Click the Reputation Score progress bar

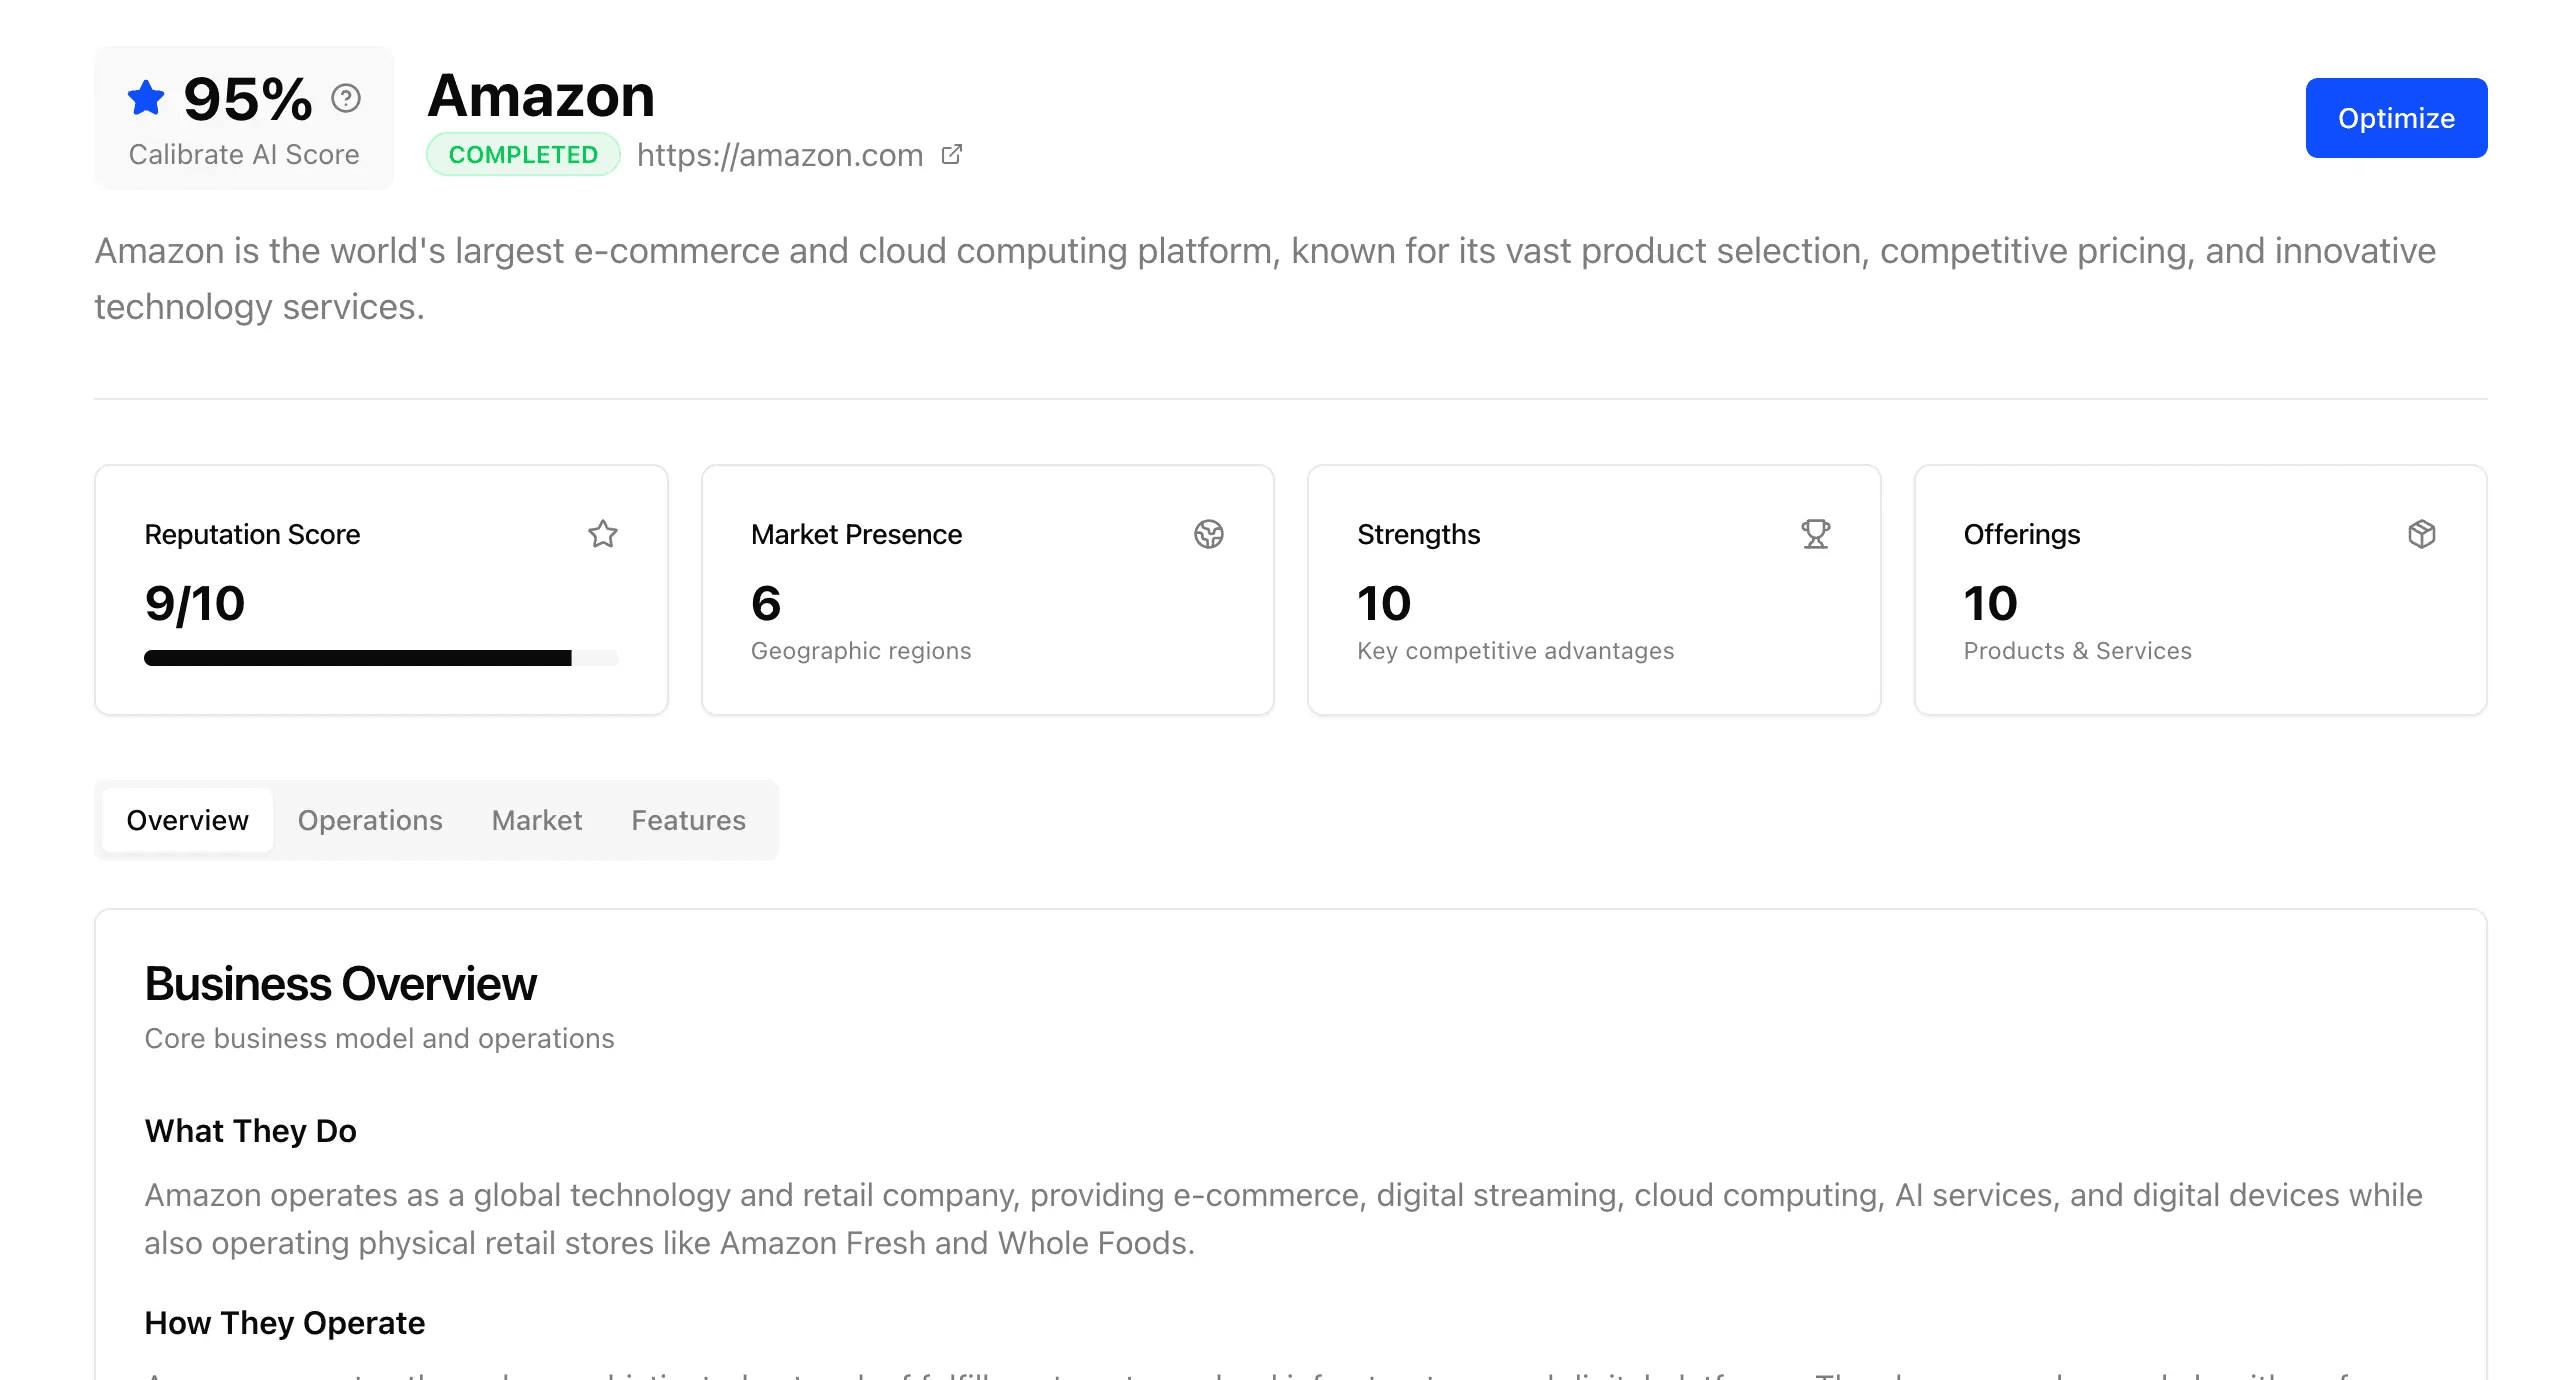pos(380,658)
